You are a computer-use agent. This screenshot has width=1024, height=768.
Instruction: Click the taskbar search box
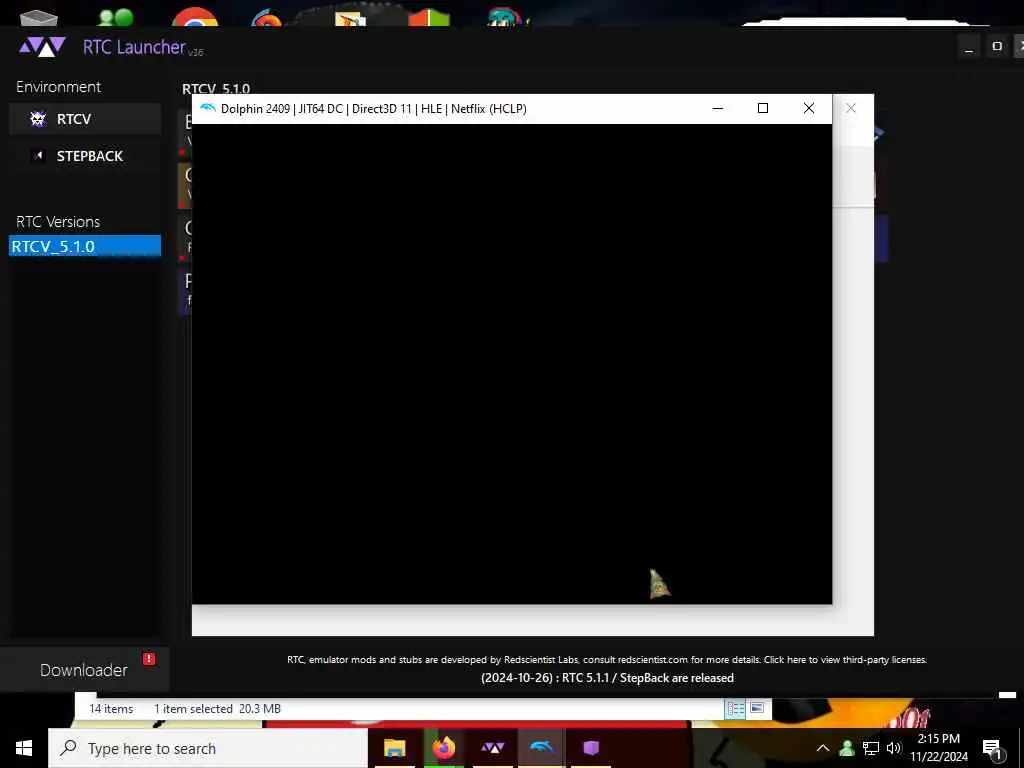(x=208, y=748)
